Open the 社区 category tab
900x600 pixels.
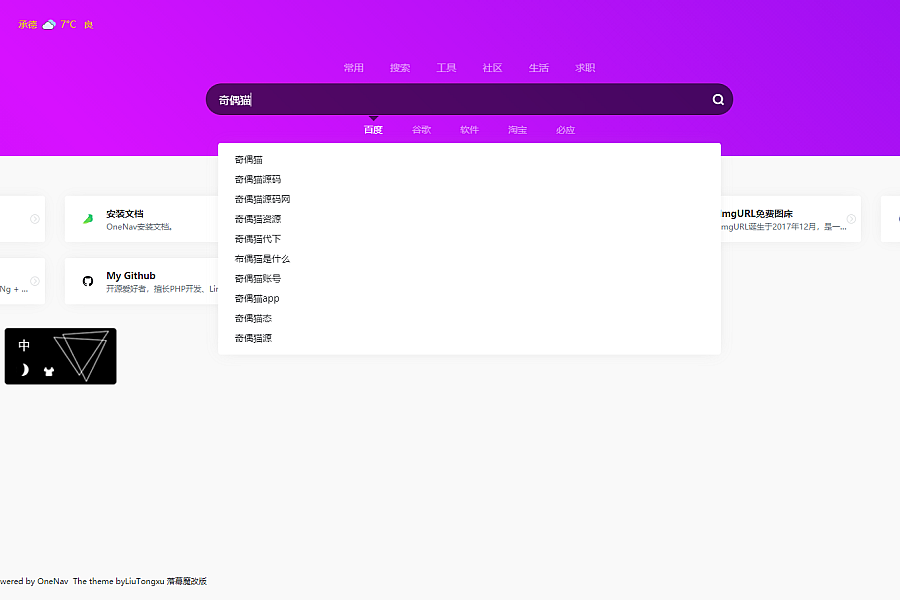(x=492, y=68)
